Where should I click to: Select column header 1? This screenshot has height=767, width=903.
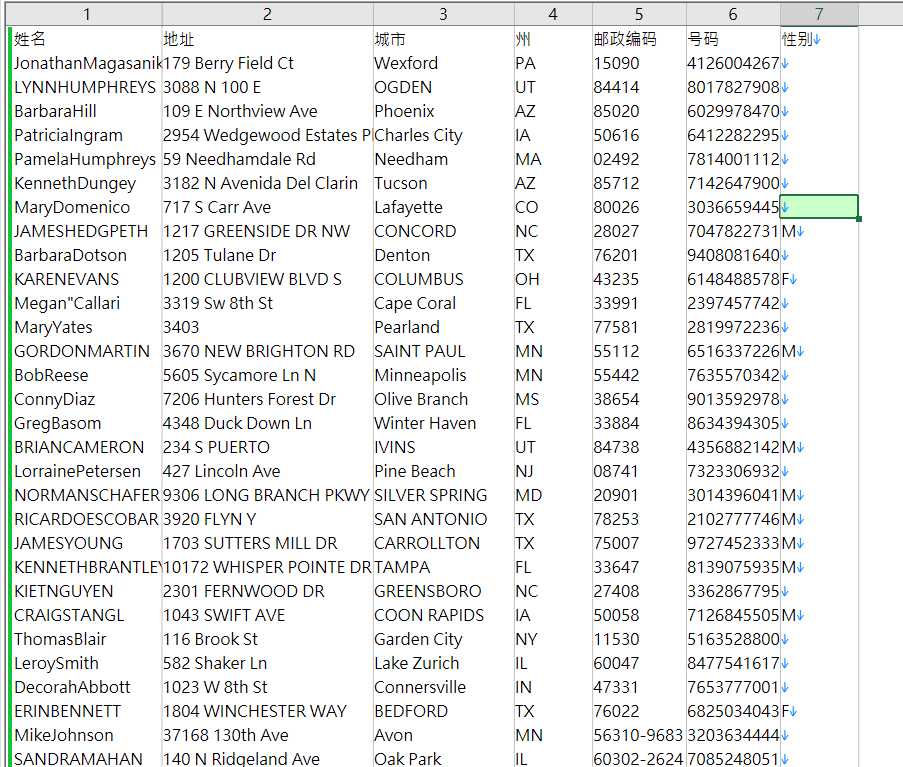(x=86, y=14)
